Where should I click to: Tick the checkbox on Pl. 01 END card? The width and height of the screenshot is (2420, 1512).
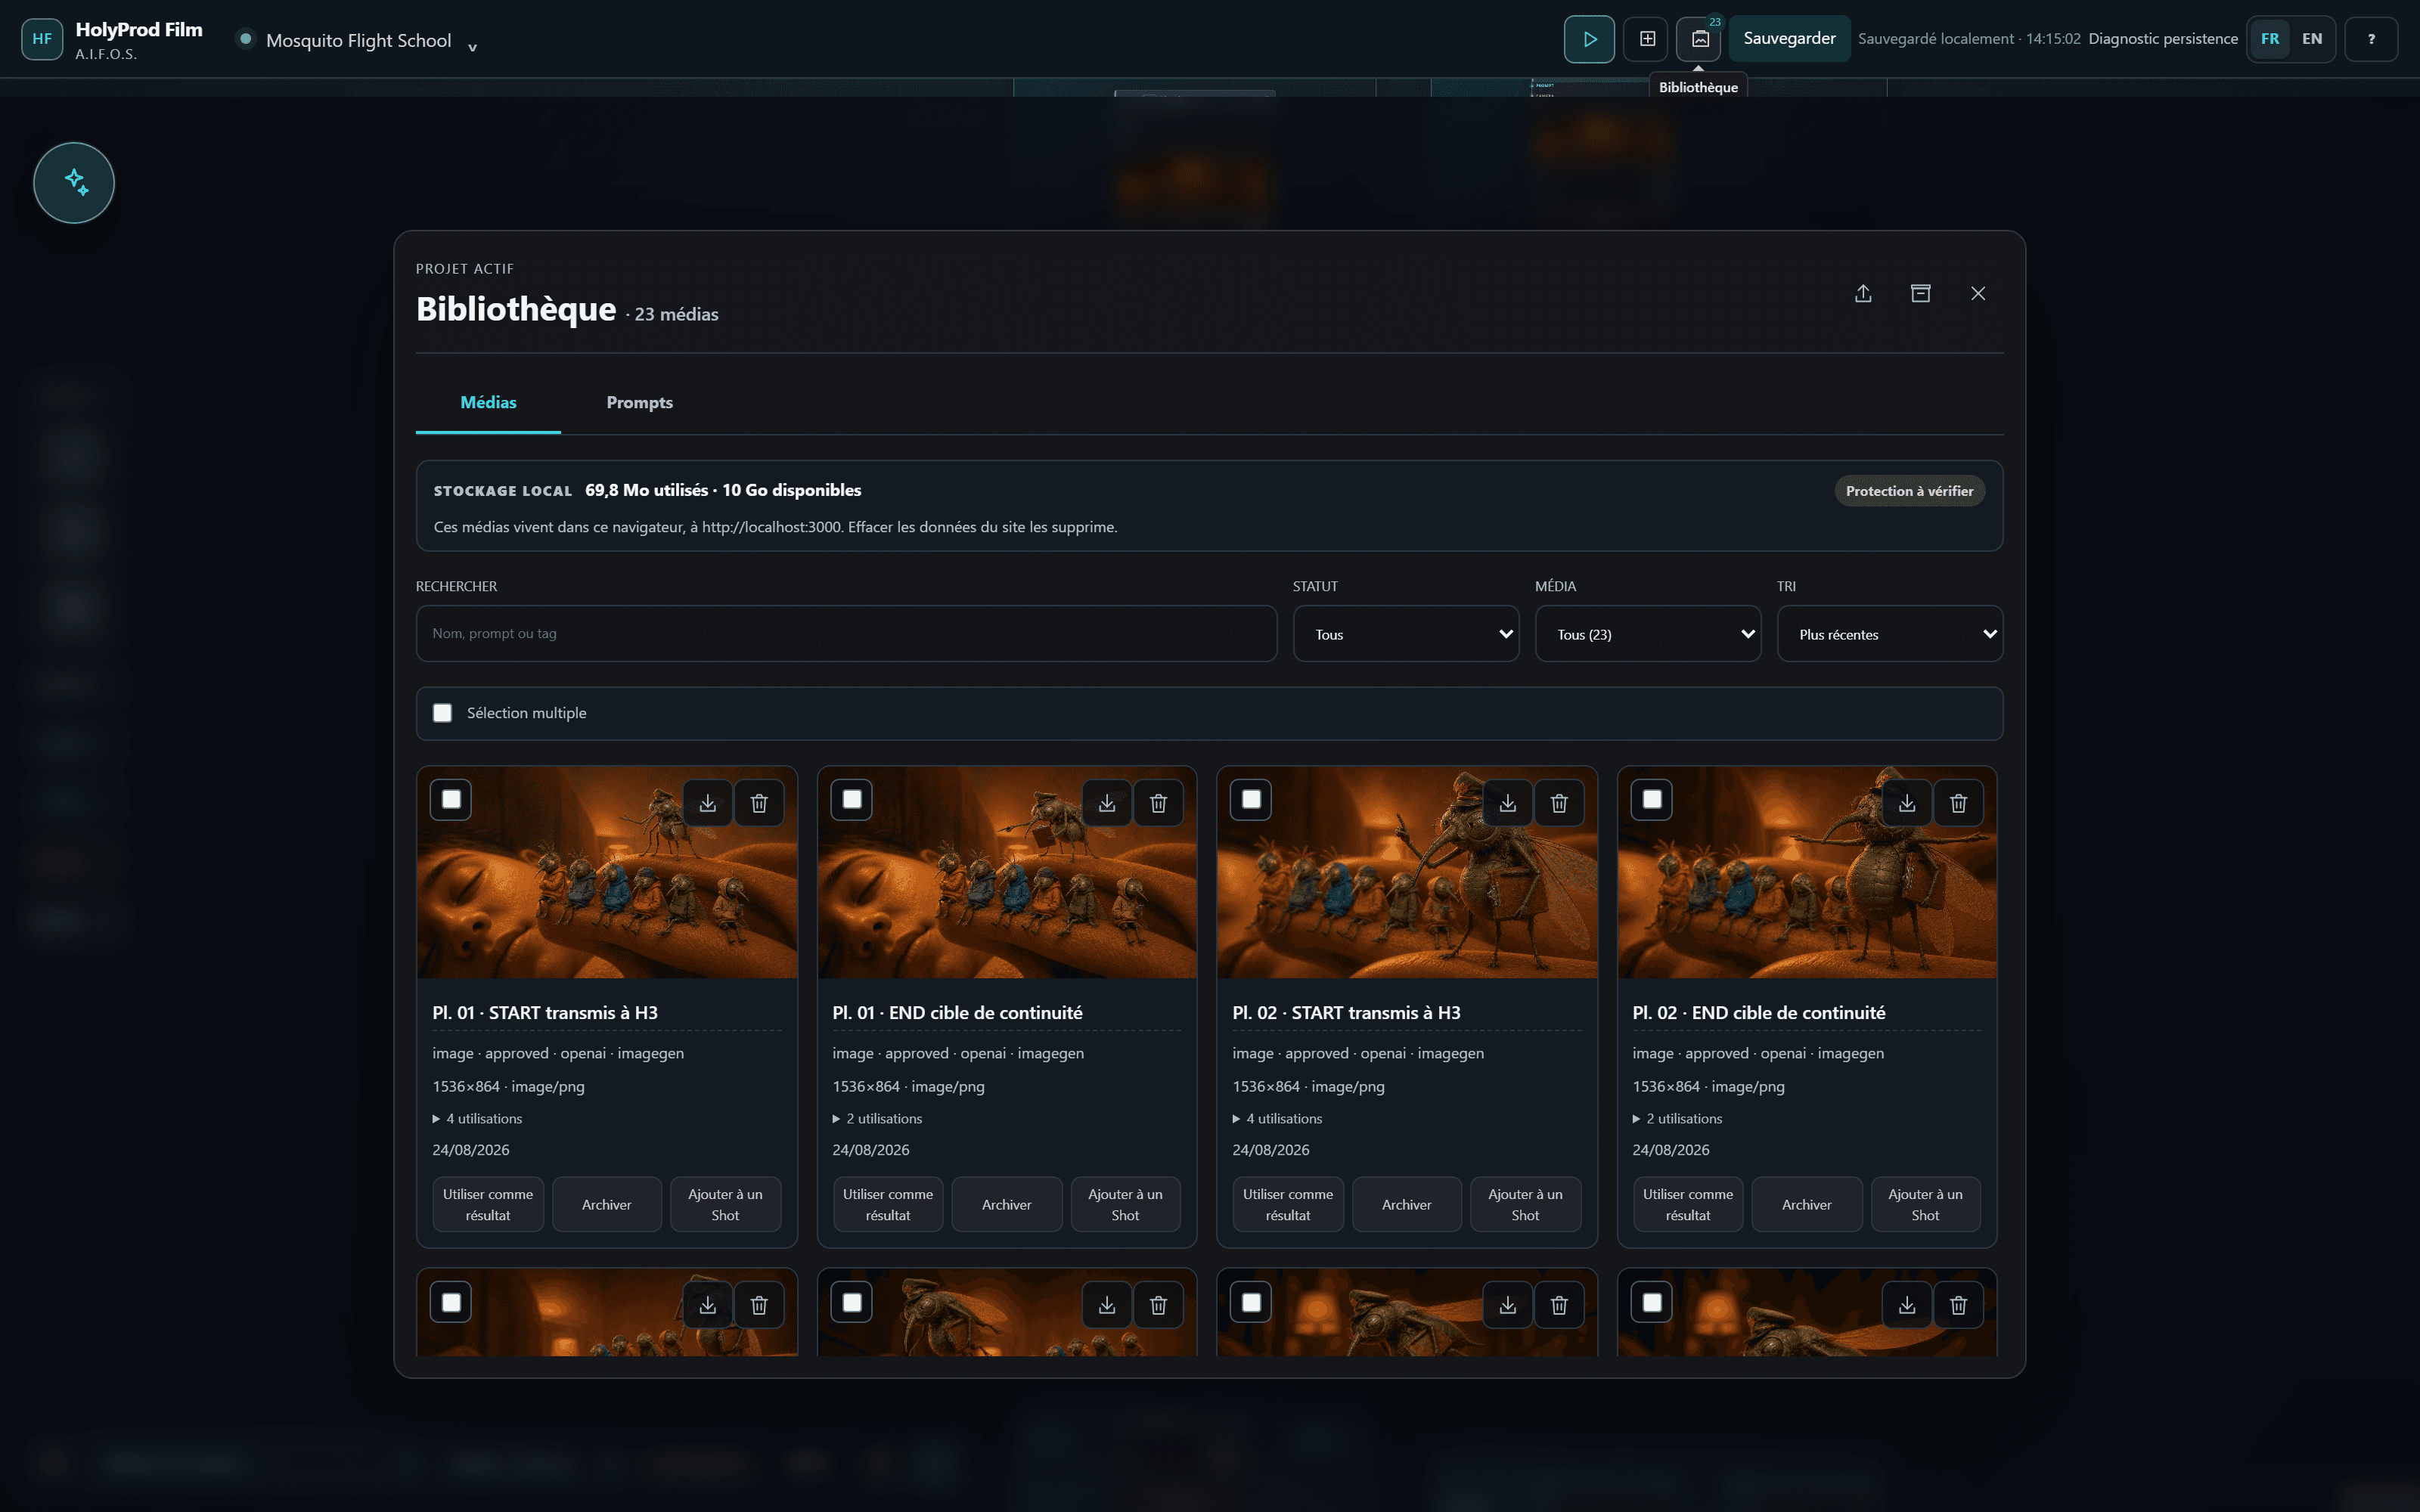(852, 800)
